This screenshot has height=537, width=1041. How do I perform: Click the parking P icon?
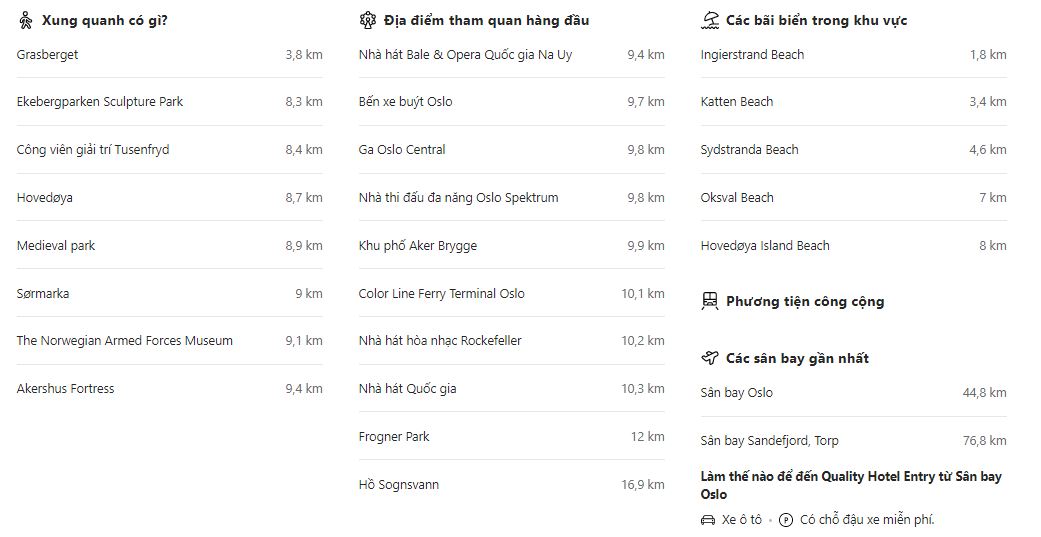pyautogui.click(x=786, y=520)
